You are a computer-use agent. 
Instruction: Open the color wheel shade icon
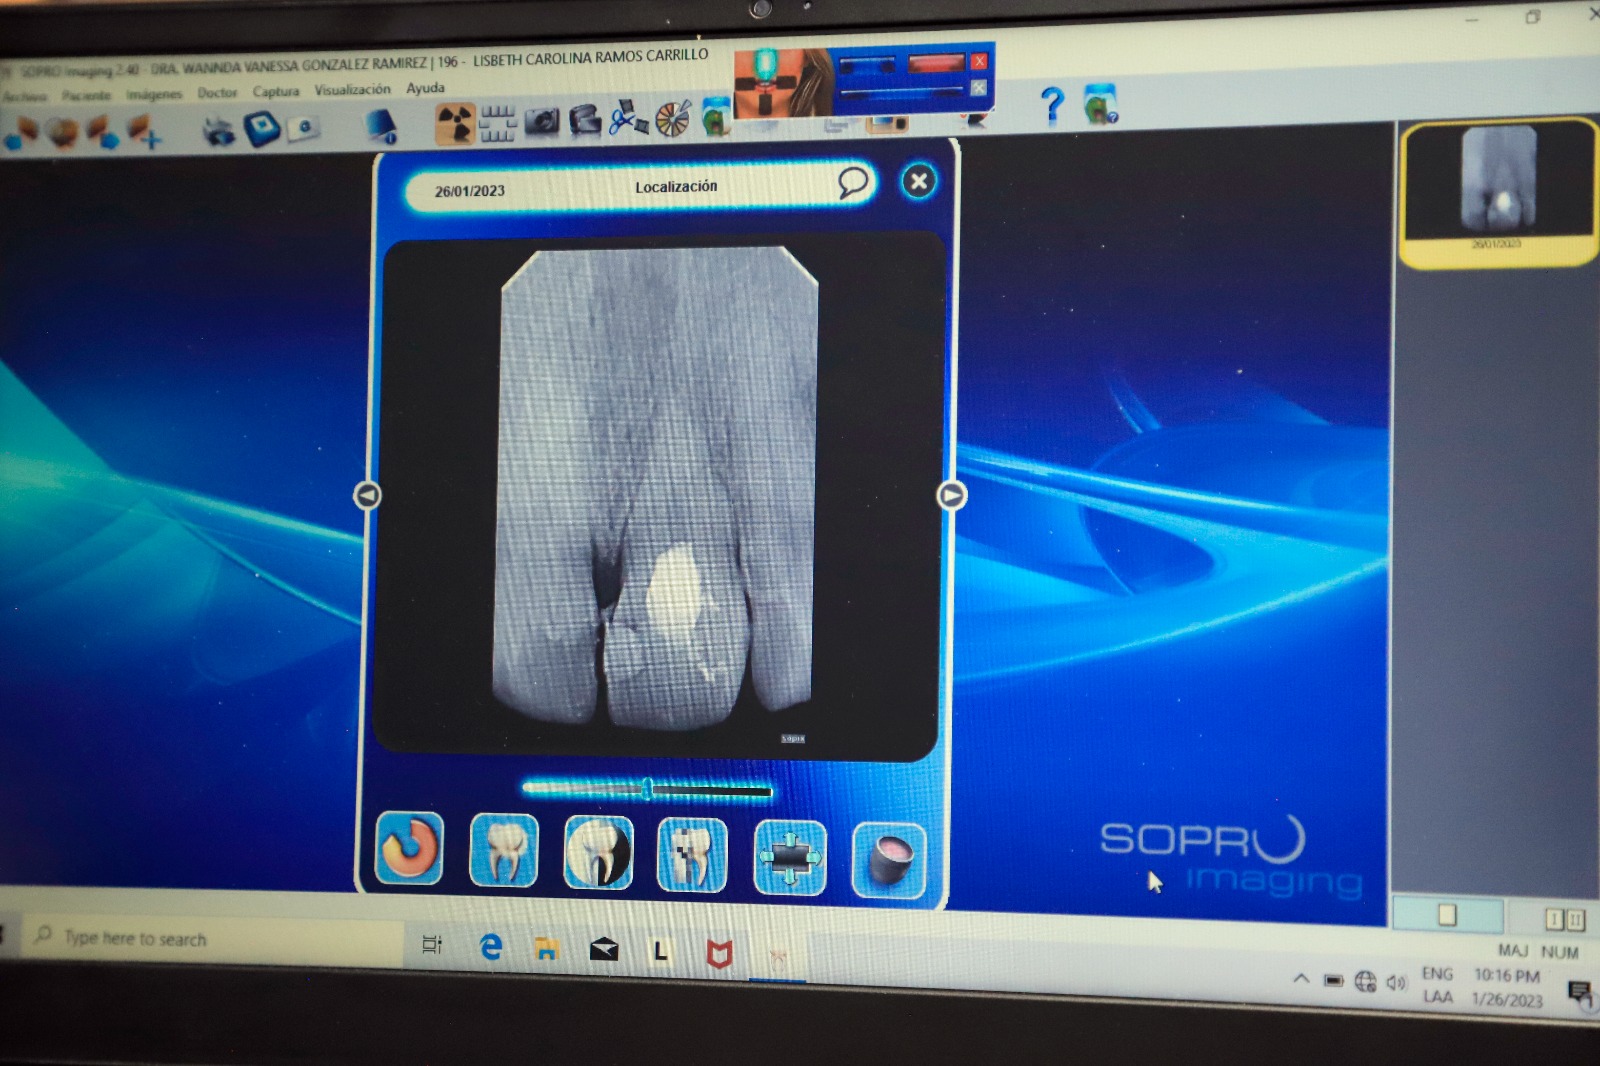click(x=672, y=118)
